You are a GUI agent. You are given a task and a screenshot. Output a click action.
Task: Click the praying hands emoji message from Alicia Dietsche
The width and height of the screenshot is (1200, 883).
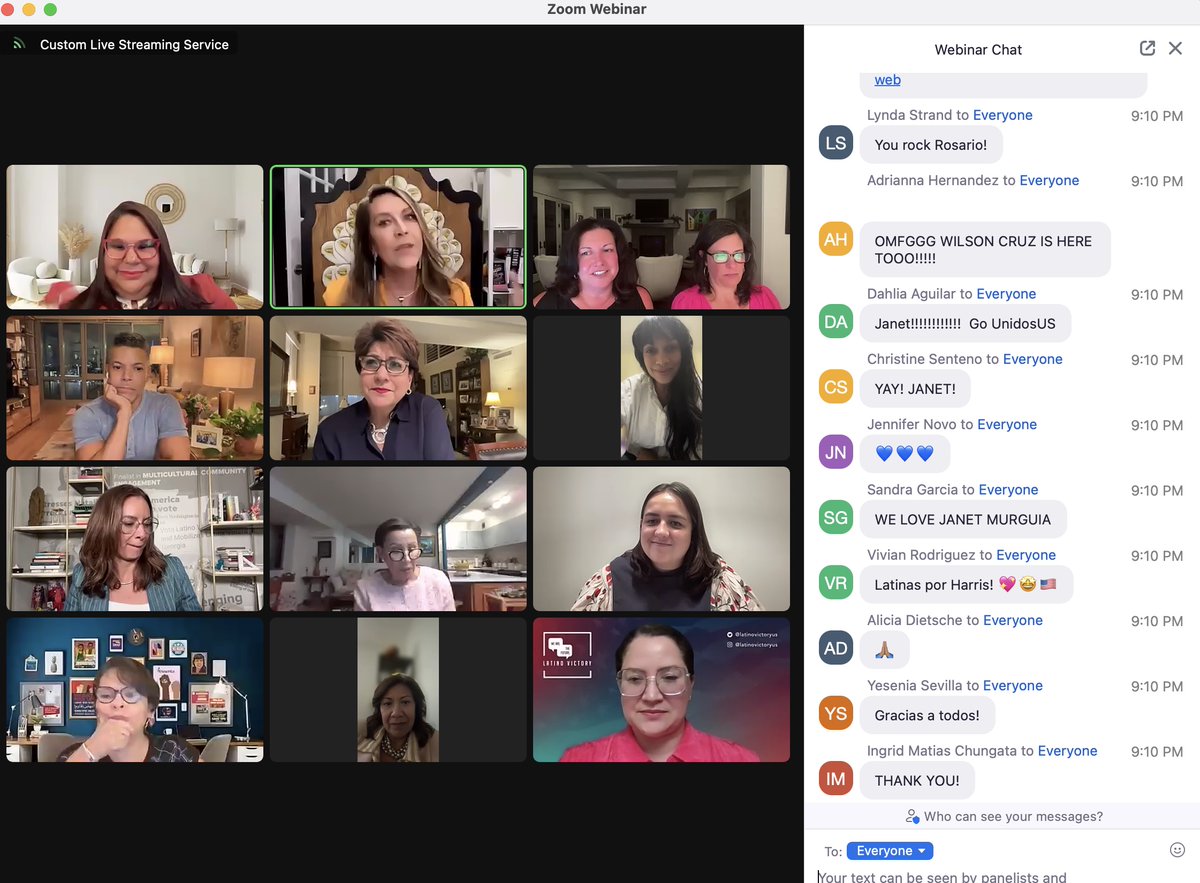point(885,649)
